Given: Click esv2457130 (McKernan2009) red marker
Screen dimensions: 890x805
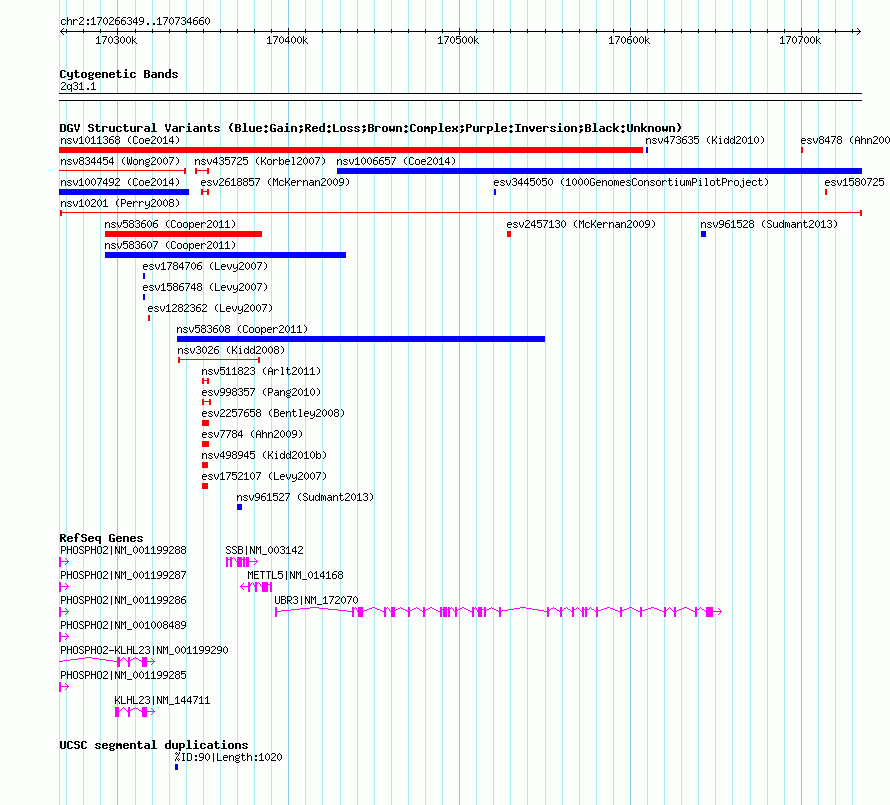Looking at the screenshot, I should (x=509, y=234).
